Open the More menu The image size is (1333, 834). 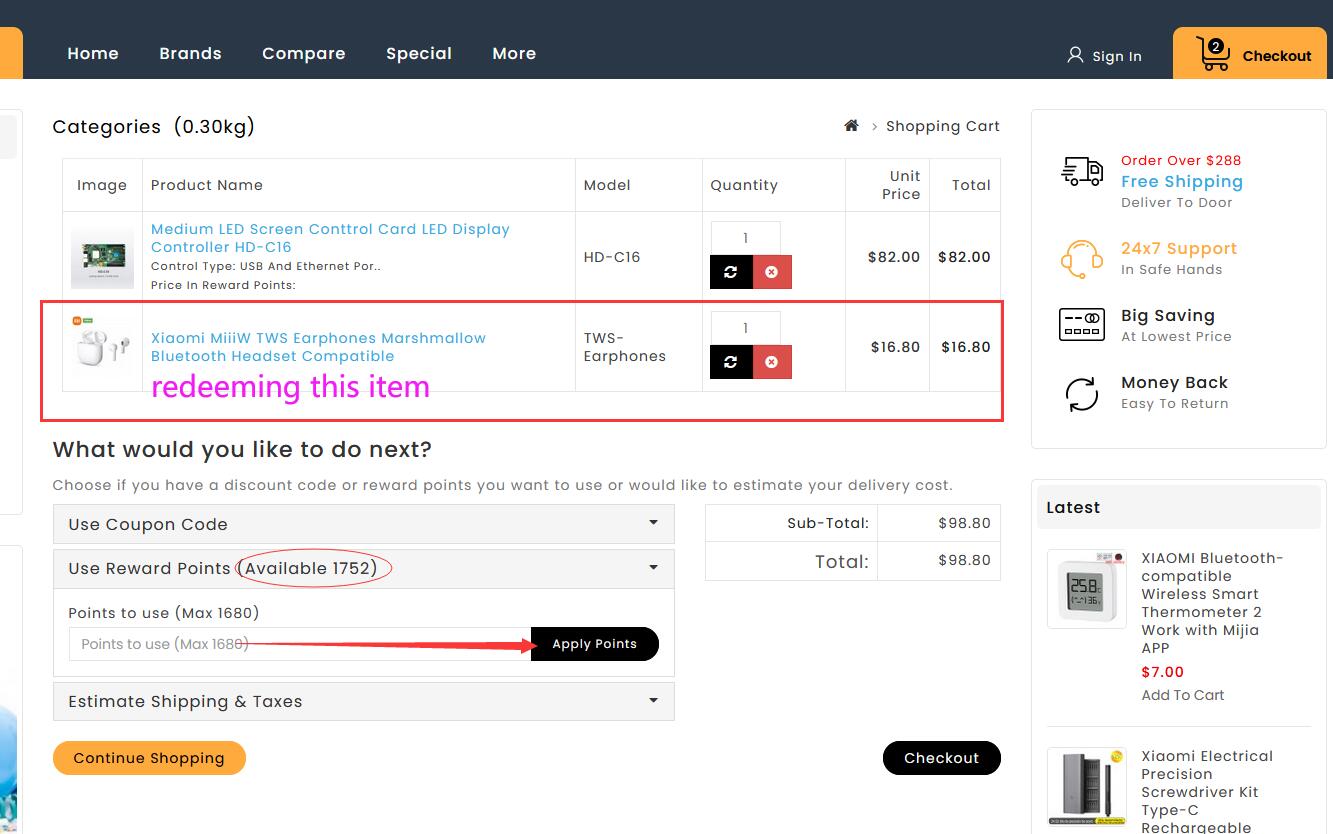coord(514,54)
